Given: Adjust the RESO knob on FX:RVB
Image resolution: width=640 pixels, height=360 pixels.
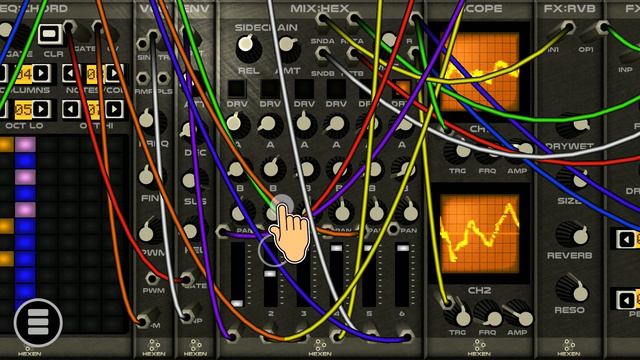Looking at the screenshot, I should pos(573,289).
